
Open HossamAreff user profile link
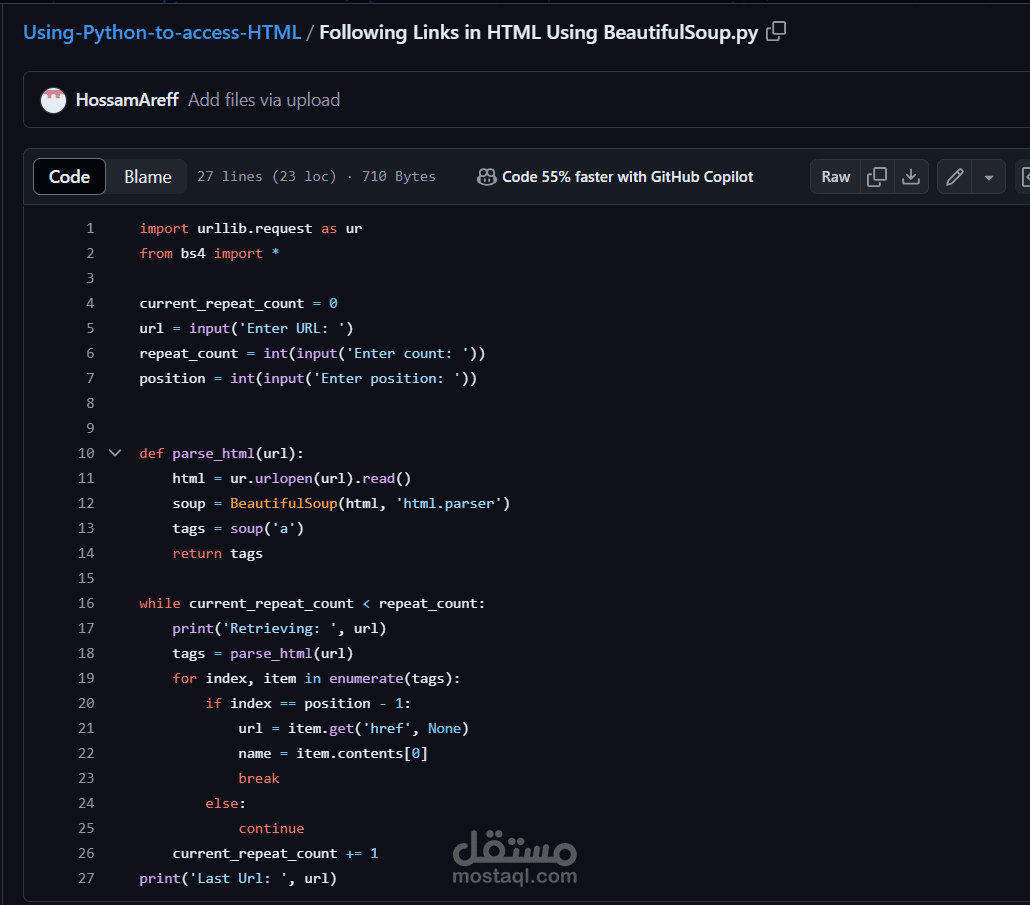tap(127, 100)
